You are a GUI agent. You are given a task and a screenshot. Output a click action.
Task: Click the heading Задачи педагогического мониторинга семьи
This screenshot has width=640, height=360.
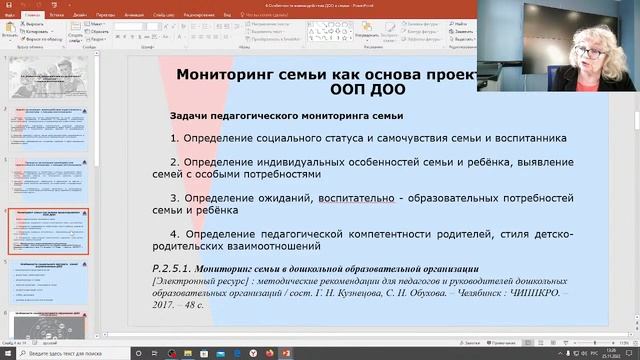287,116
